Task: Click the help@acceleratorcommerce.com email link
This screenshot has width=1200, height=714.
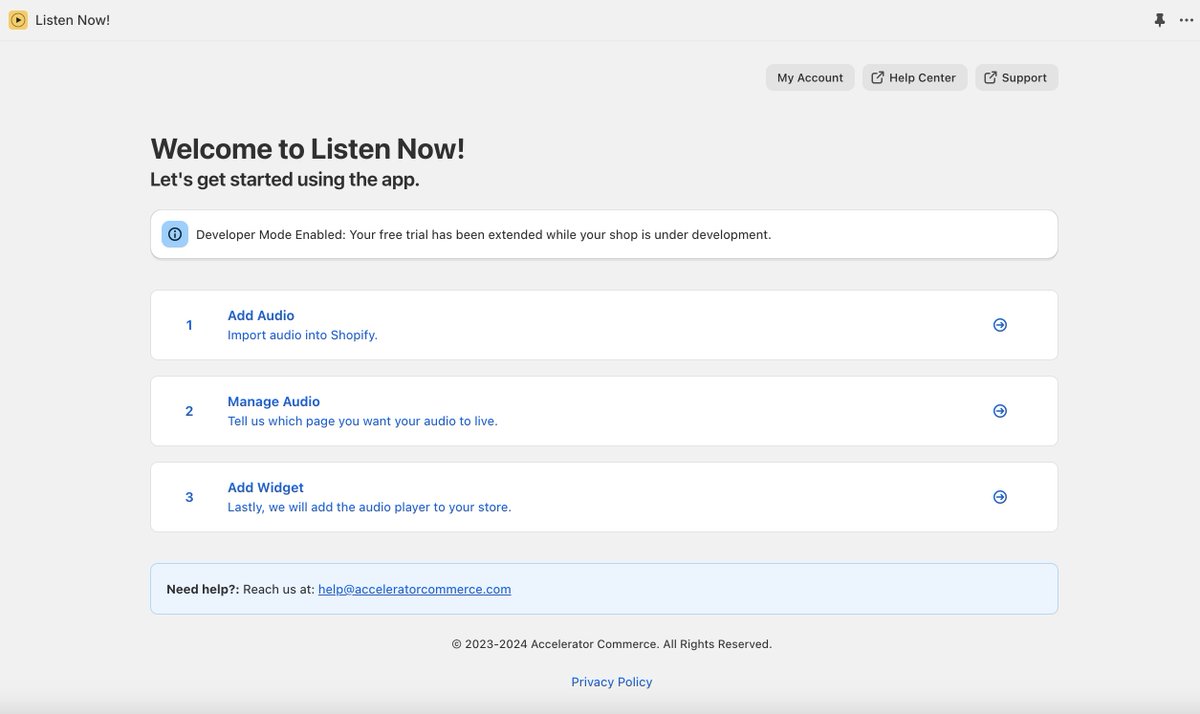Action: pyautogui.click(x=415, y=589)
